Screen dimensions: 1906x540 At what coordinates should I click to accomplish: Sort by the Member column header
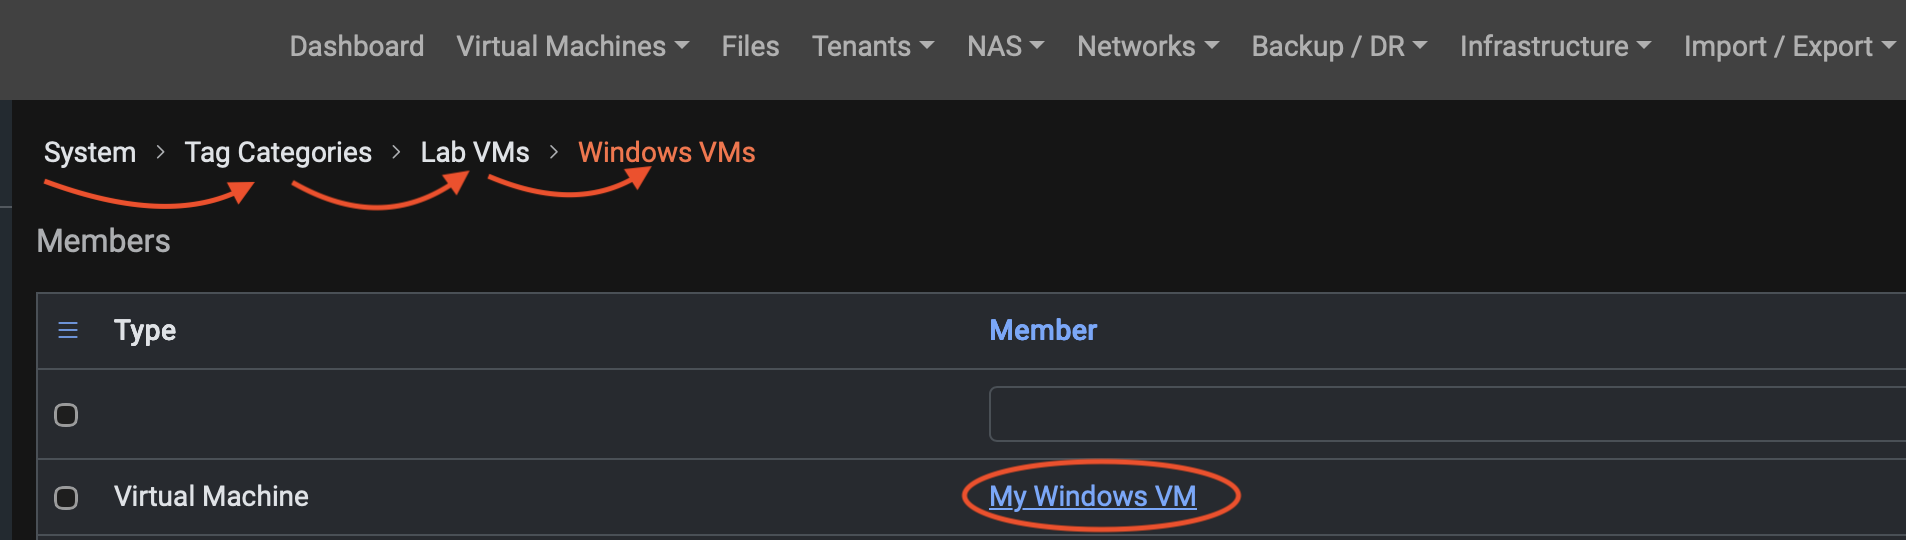pos(1043,330)
